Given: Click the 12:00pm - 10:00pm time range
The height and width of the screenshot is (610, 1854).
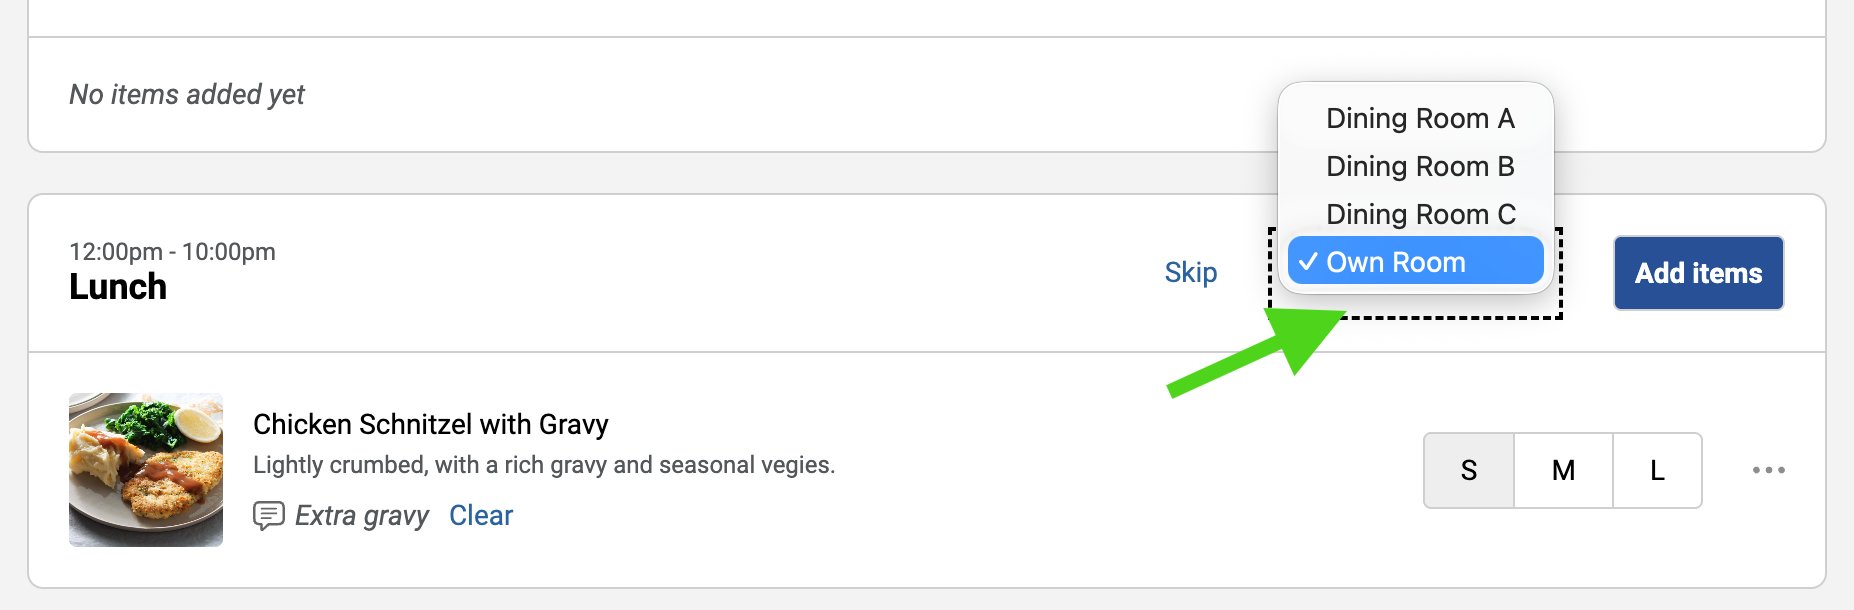Looking at the screenshot, I should pyautogui.click(x=172, y=251).
